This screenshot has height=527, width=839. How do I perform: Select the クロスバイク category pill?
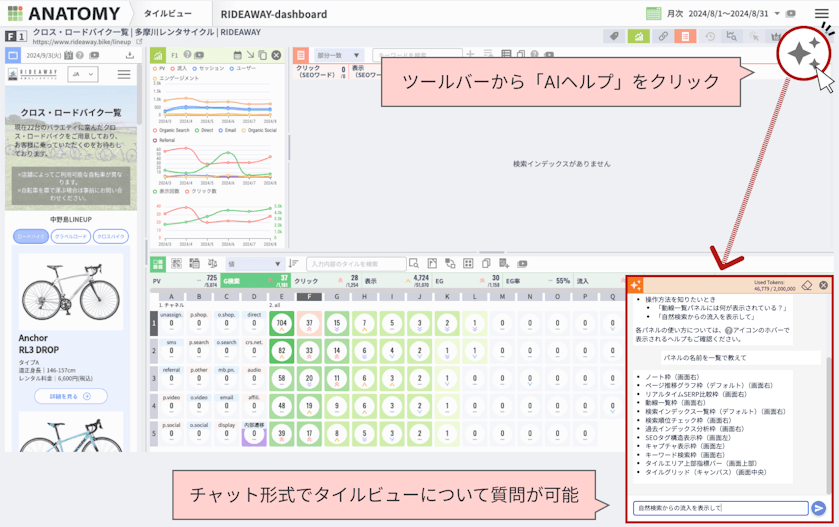coord(111,236)
